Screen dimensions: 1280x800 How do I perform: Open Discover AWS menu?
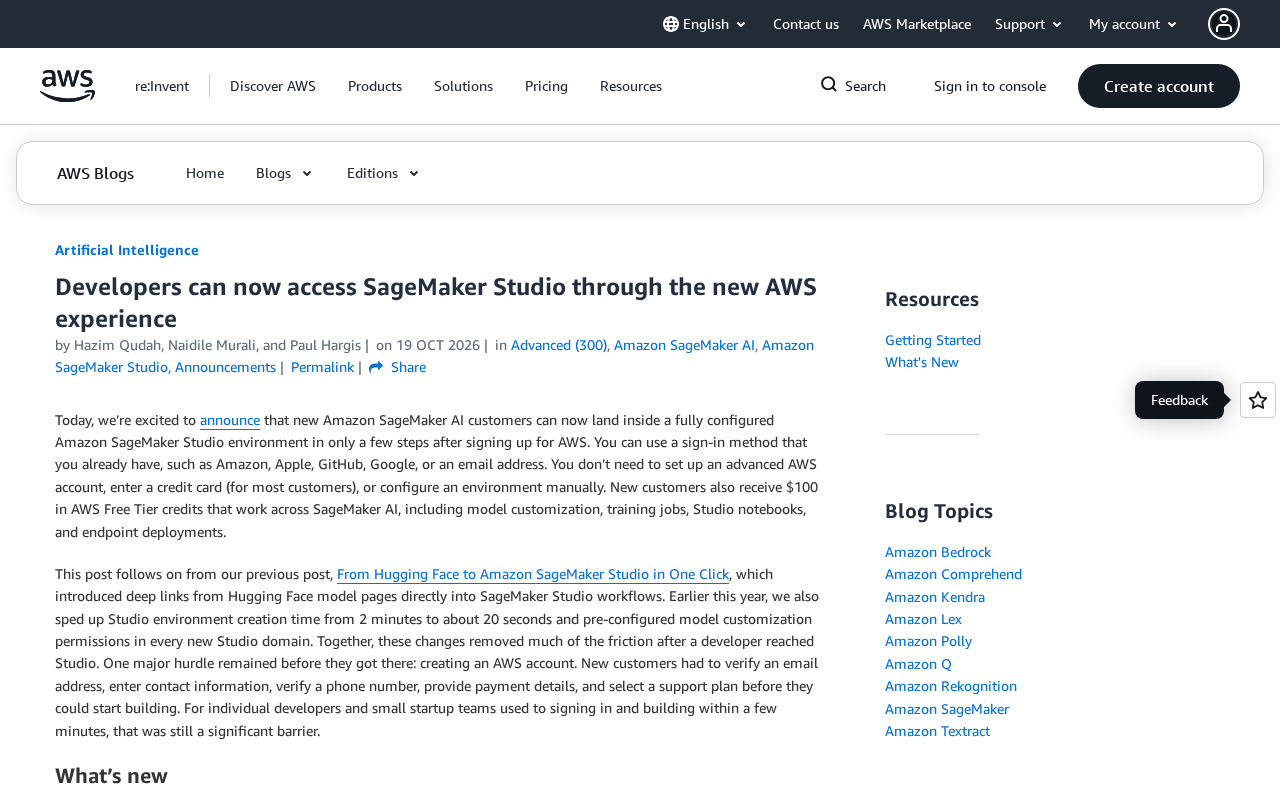(x=273, y=86)
